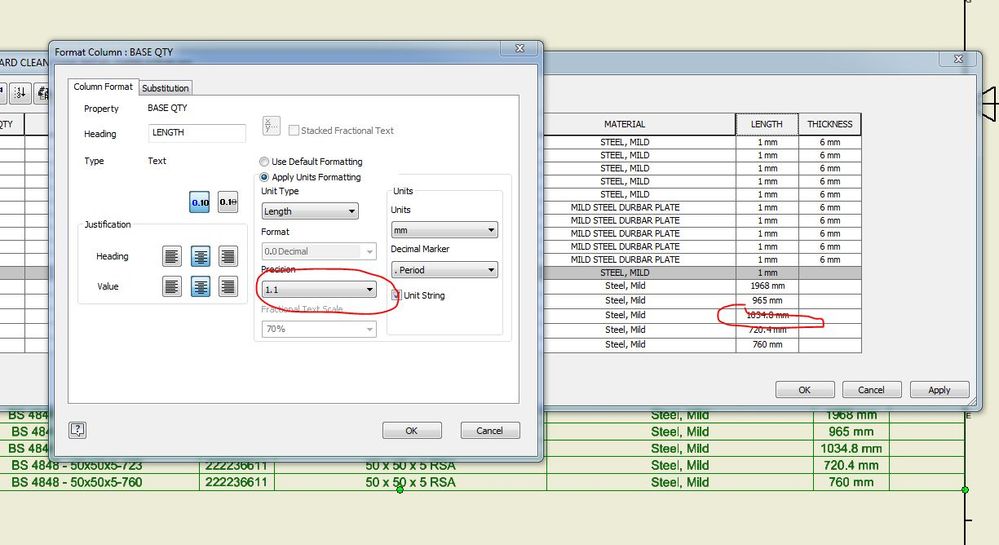Click 760 mm in the drawing table
This screenshot has width=999, height=545.
pyautogui.click(x=851, y=483)
